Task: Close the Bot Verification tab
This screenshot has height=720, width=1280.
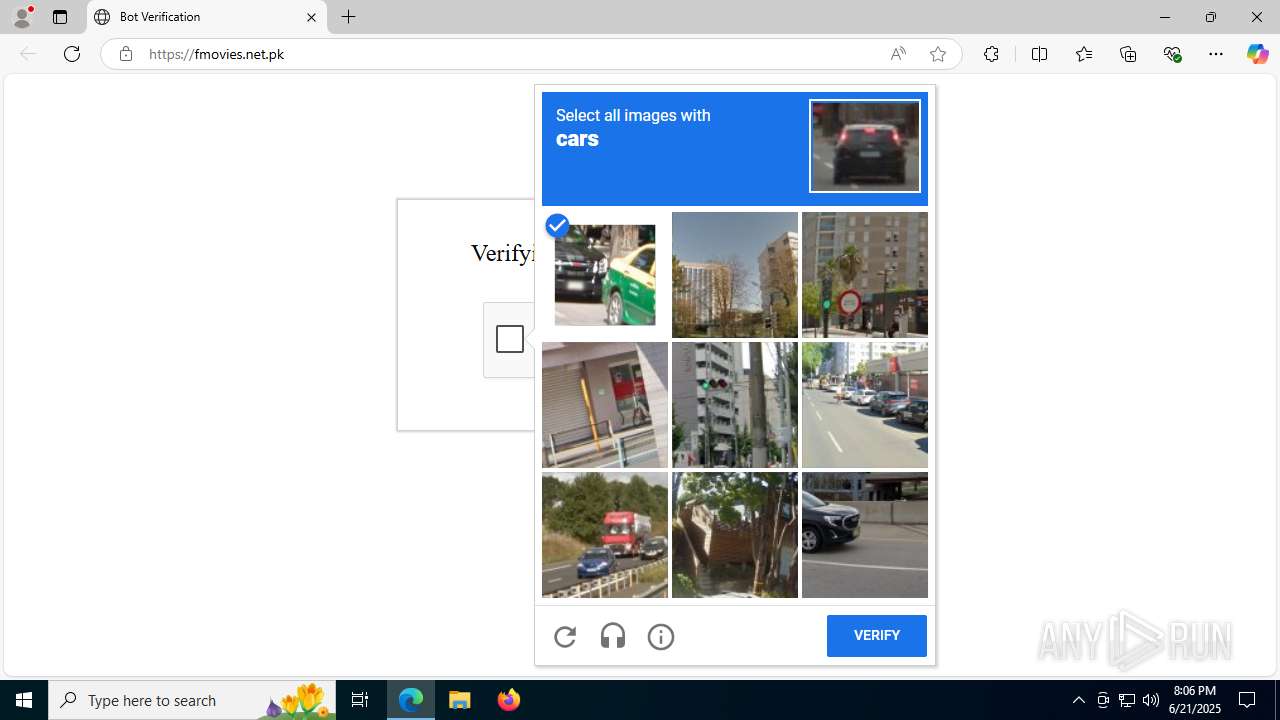Action: pos(311,17)
